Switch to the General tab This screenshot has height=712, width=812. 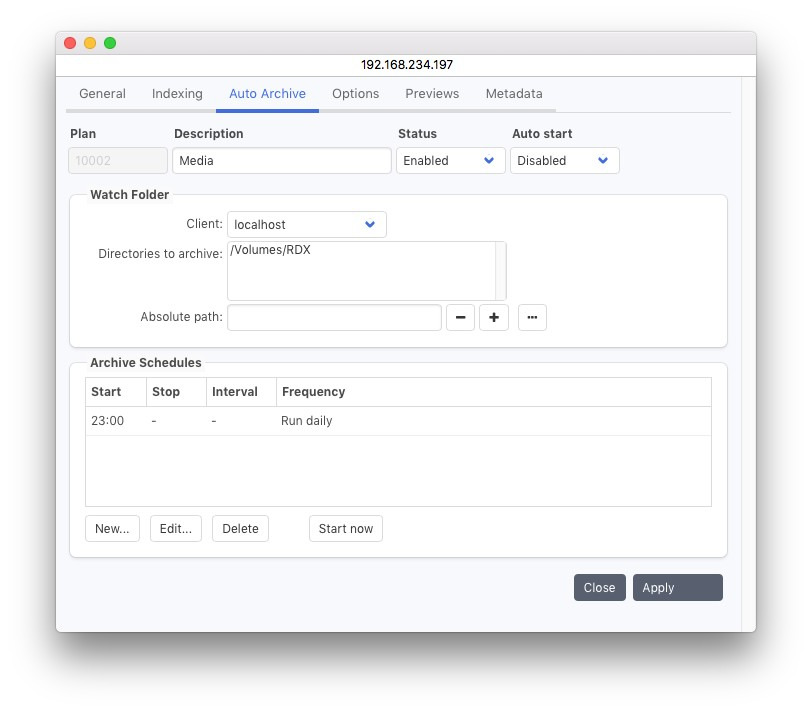point(102,94)
